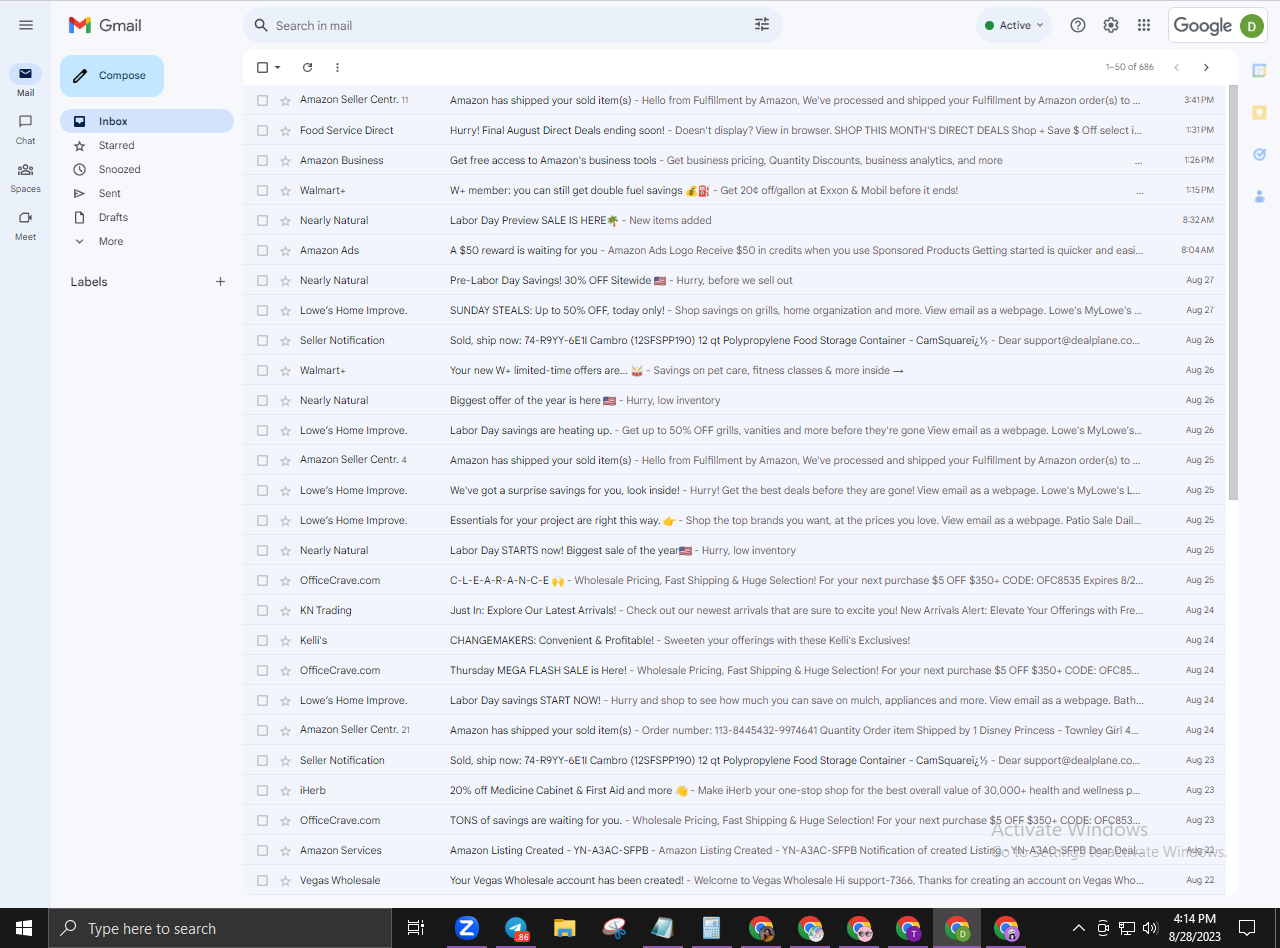Open the Snoozed folder
1280x948 pixels.
tap(147, 169)
